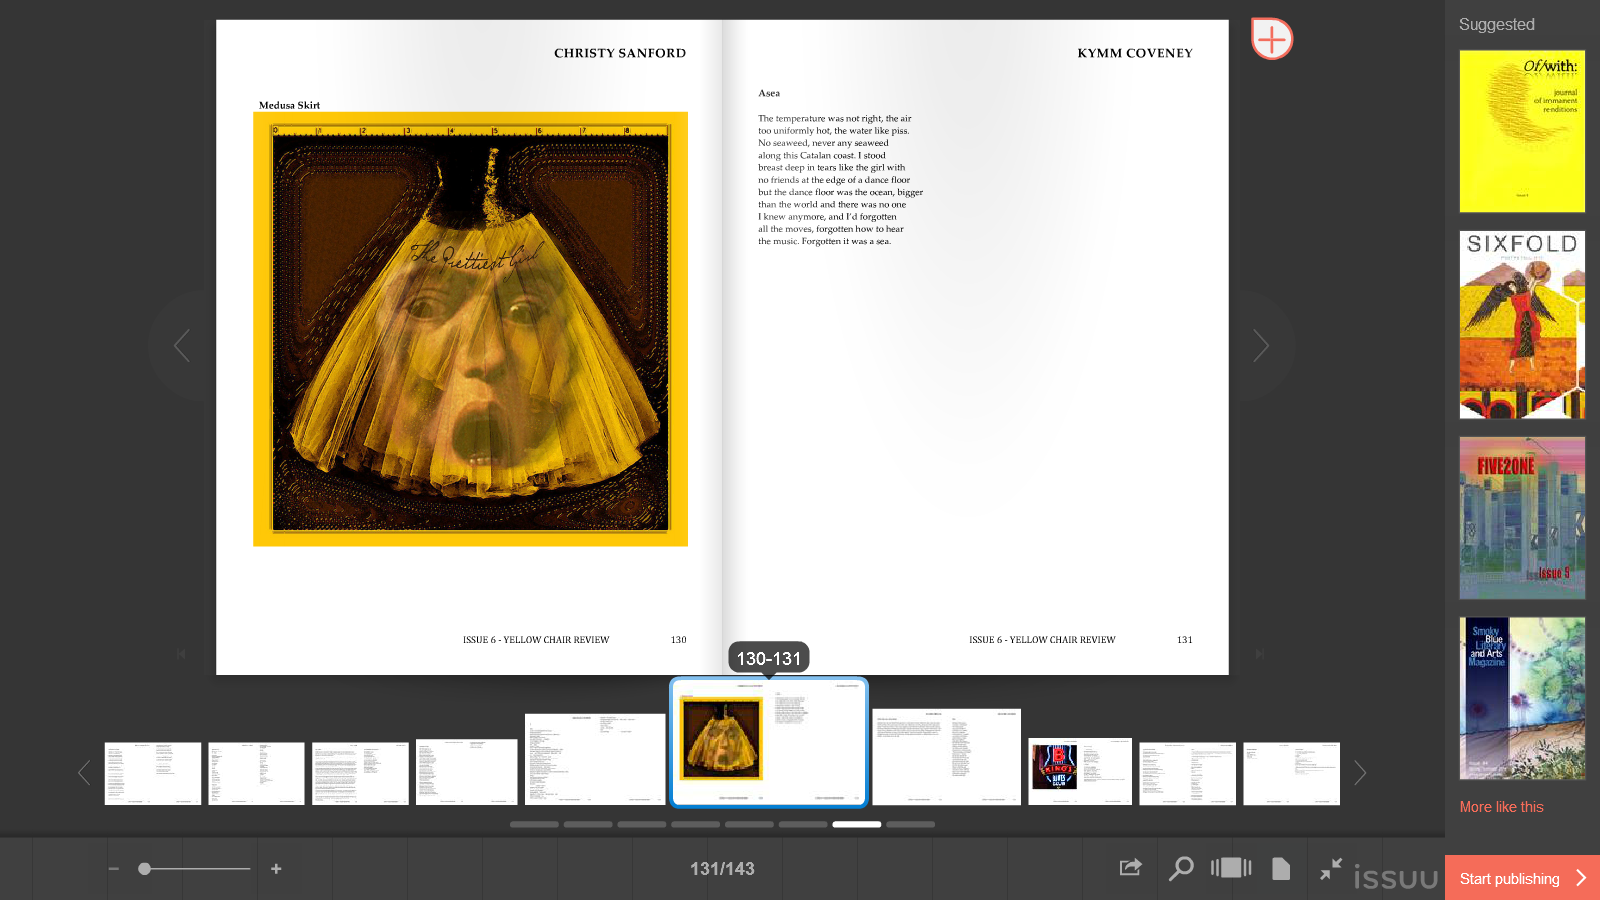Zoom out with the minus button

click(x=114, y=869)
